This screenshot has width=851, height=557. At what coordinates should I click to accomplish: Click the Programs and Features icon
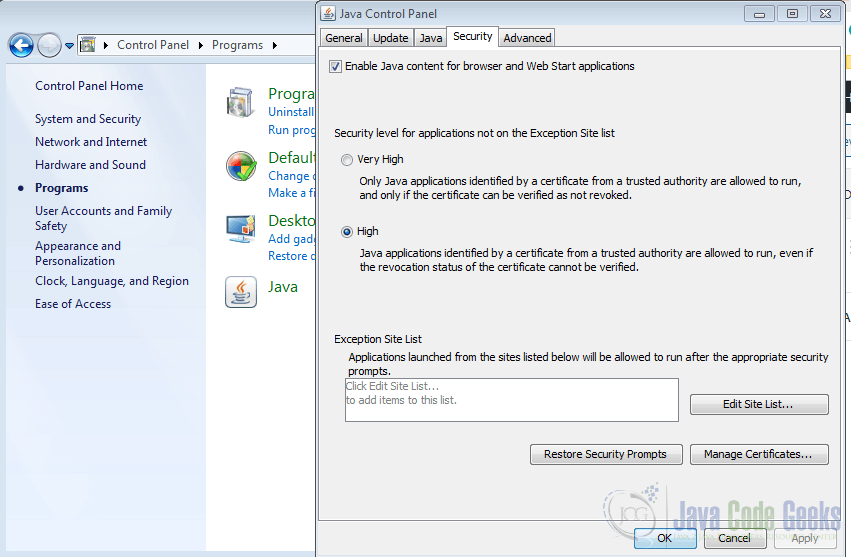[240, 103]
